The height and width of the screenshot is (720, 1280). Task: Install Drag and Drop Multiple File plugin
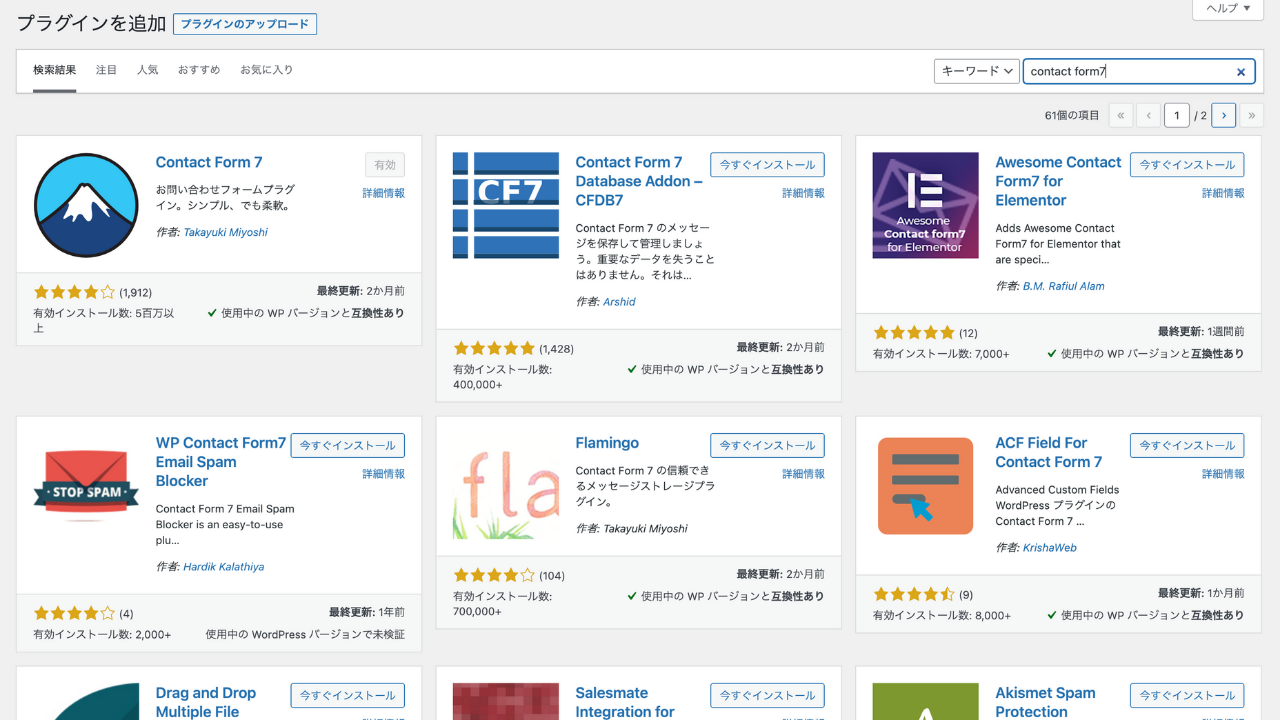tap(347, 696)
